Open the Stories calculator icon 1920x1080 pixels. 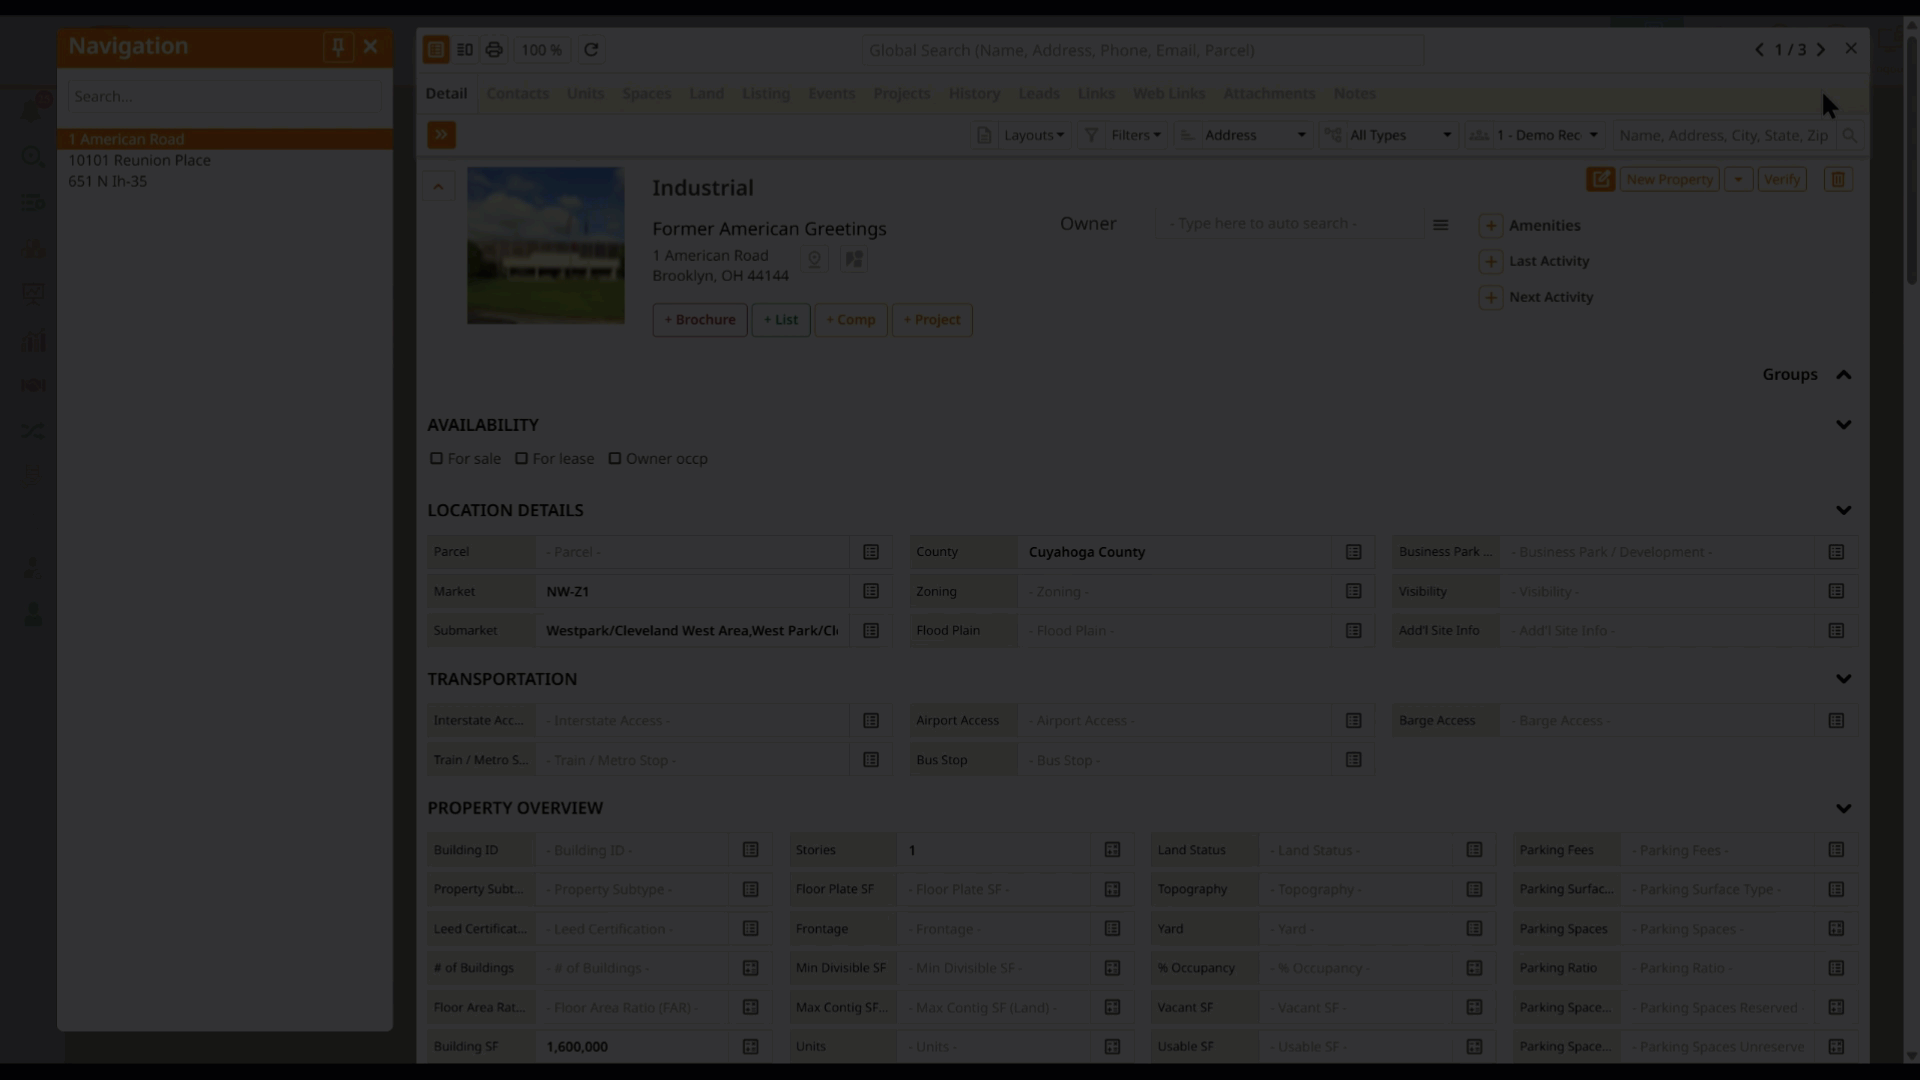pyautogui.click(x=1112, y=850)
